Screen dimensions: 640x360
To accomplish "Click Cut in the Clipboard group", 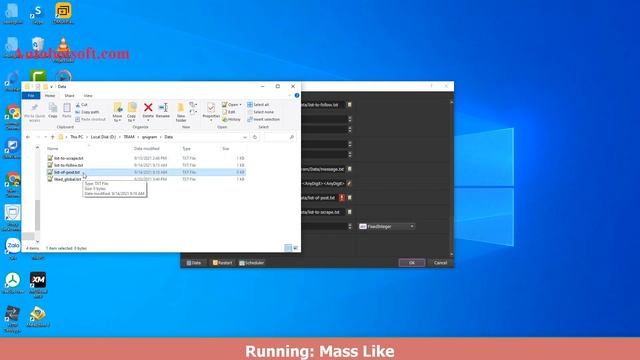I will point(81,105).
